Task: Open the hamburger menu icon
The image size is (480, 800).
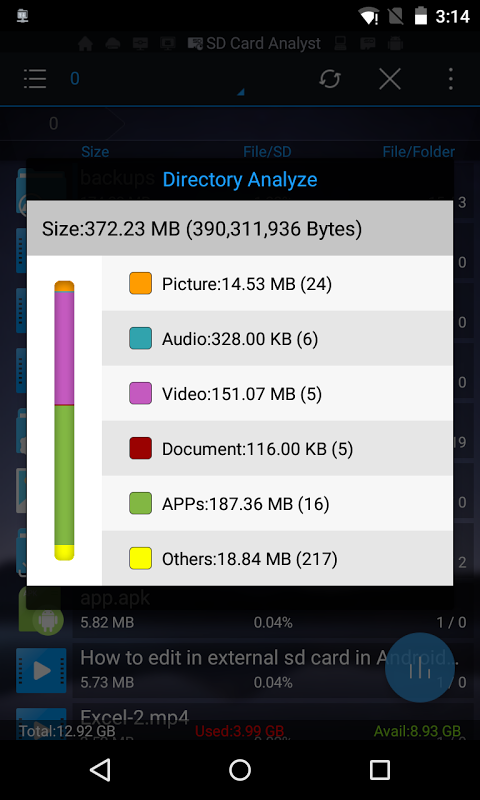Action: point(35,79)
